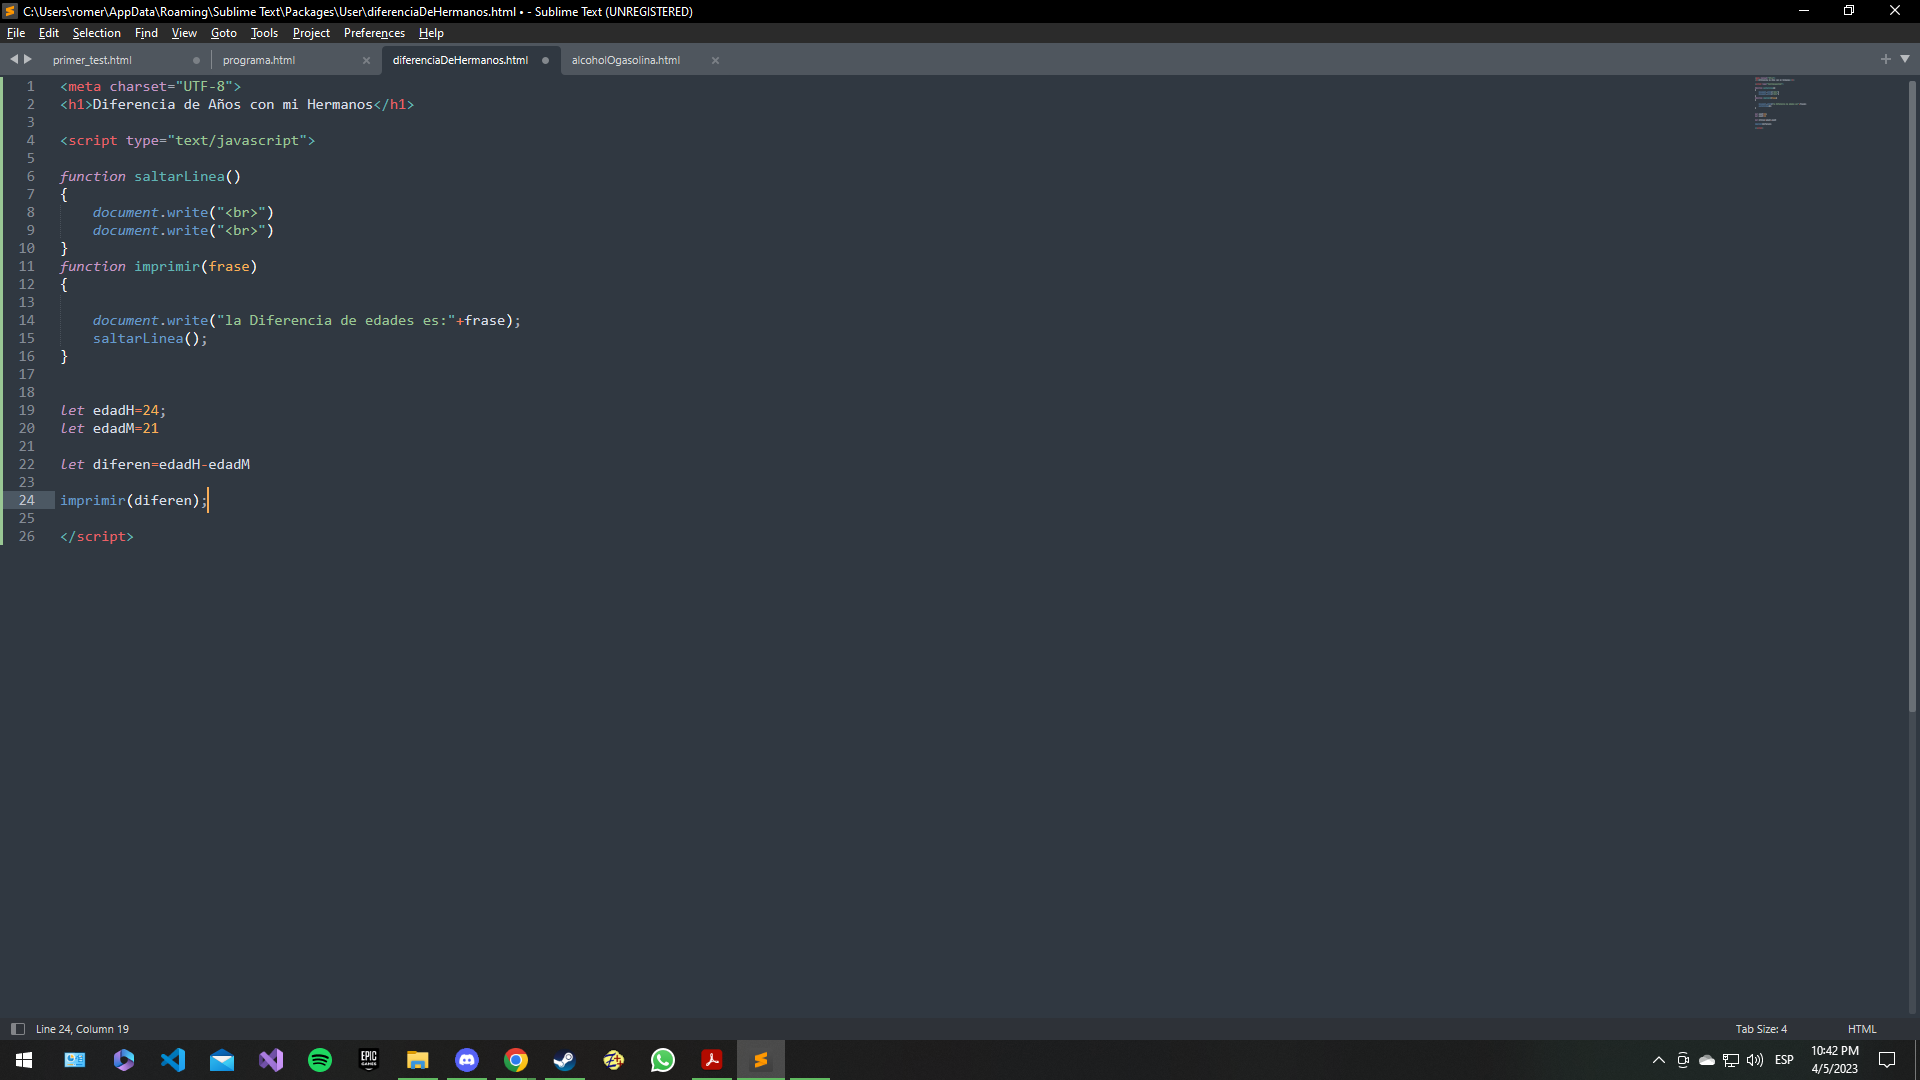1920x1080 pixels.
Task: Launch Visual Studio from taskbar
Action: pos(271,1060)
